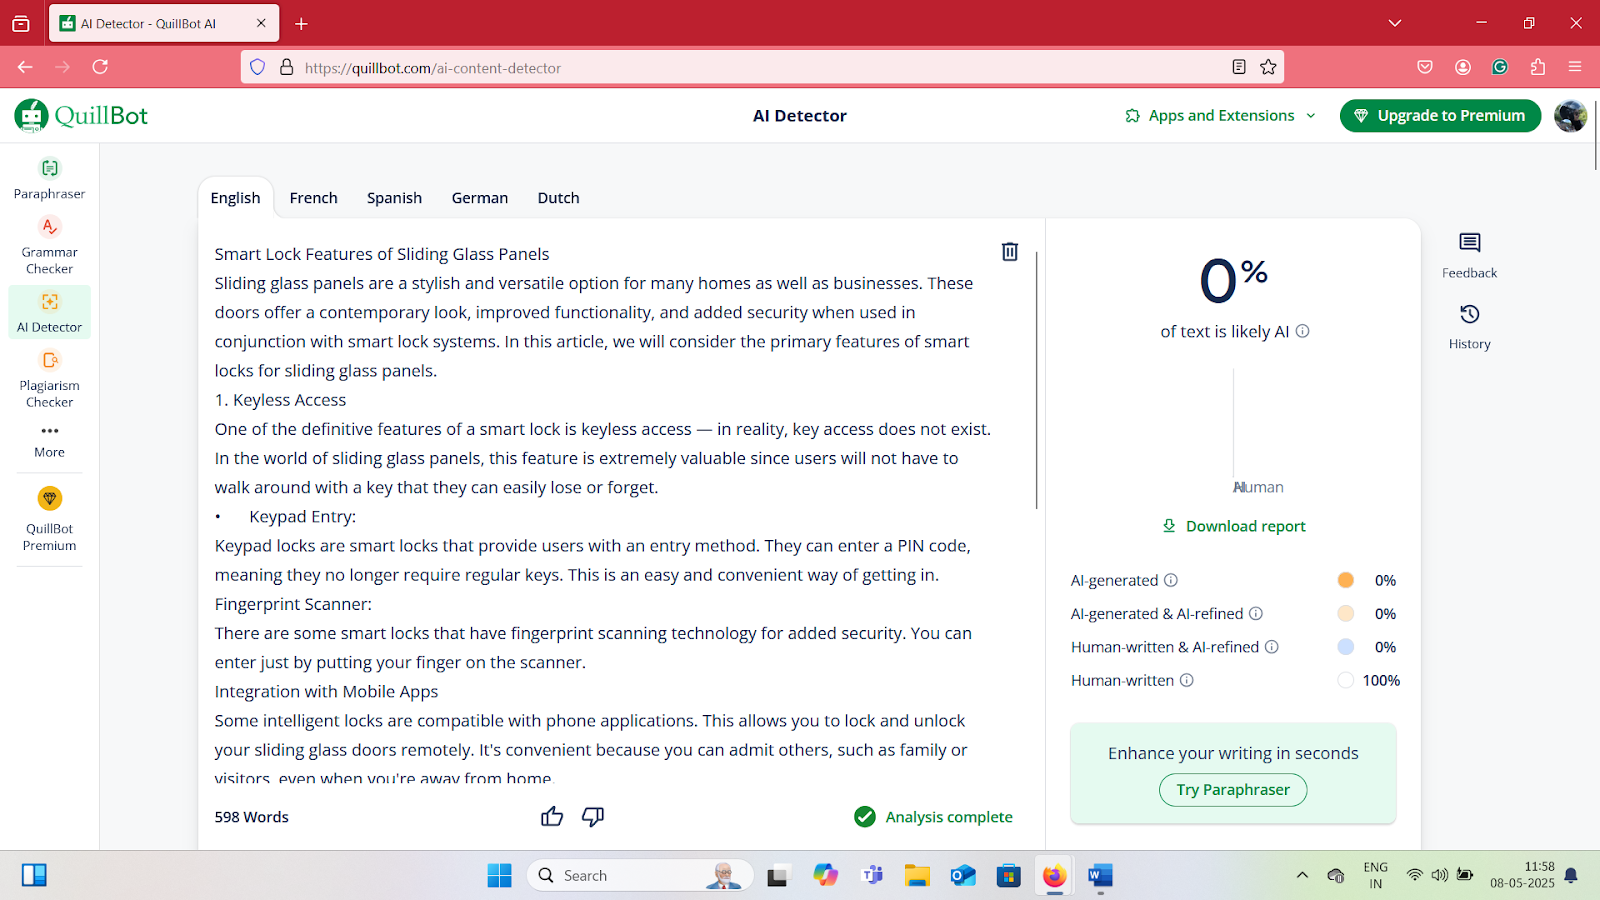
Task: Select the AI Detector sidebar item
Action: pos(49,312)
